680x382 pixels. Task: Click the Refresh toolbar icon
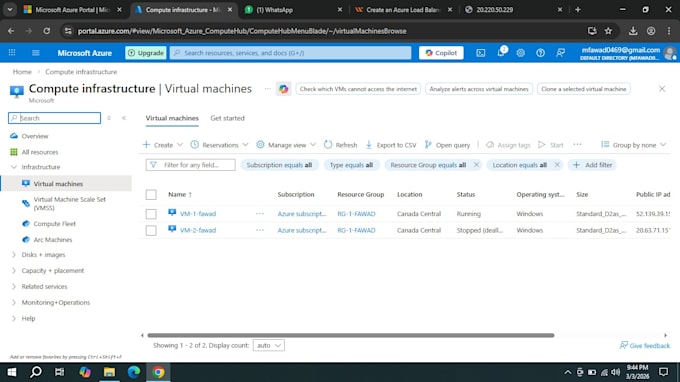coord(340,145)
